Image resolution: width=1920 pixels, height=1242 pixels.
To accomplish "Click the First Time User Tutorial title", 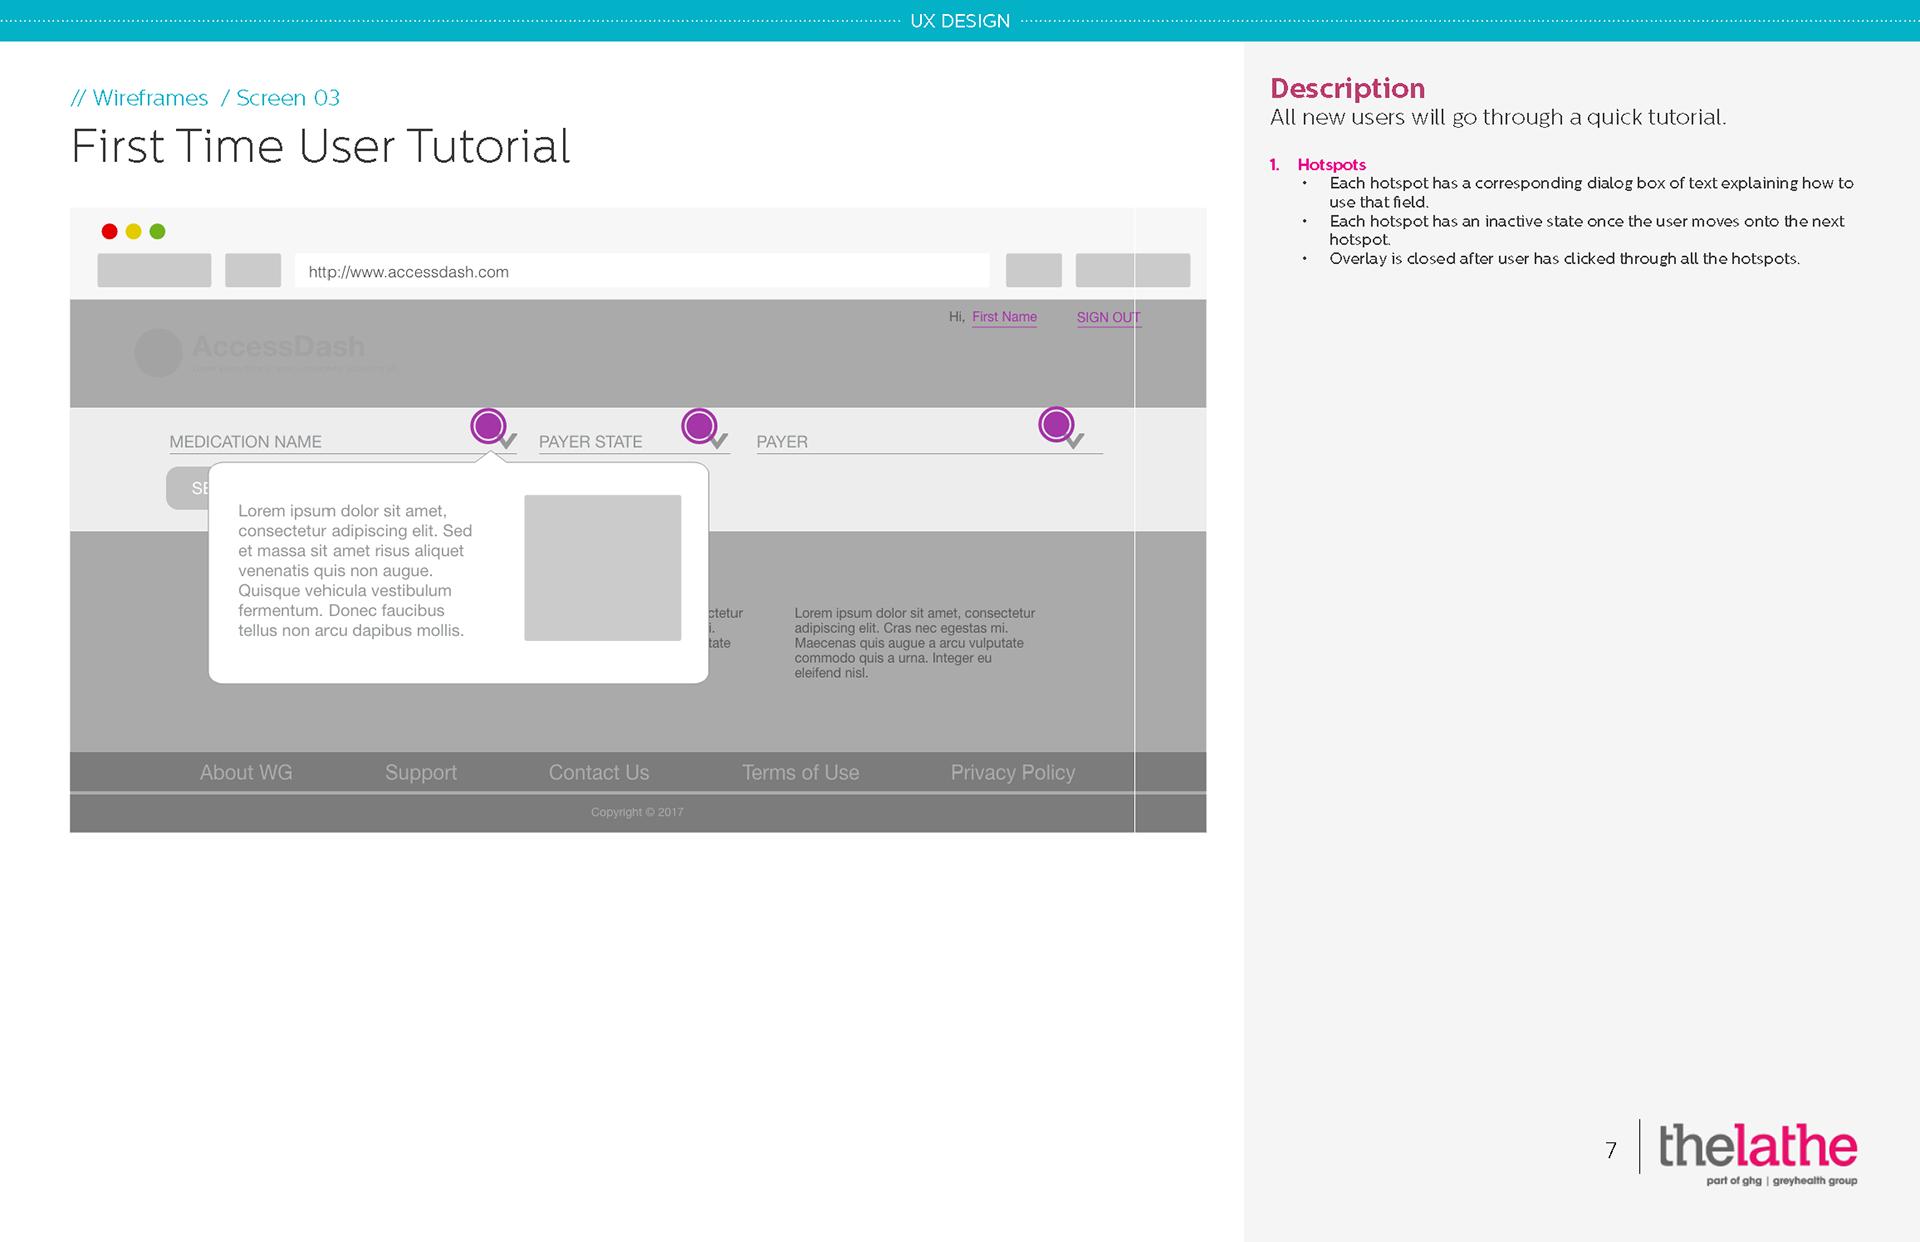I will tap(321, 146).
